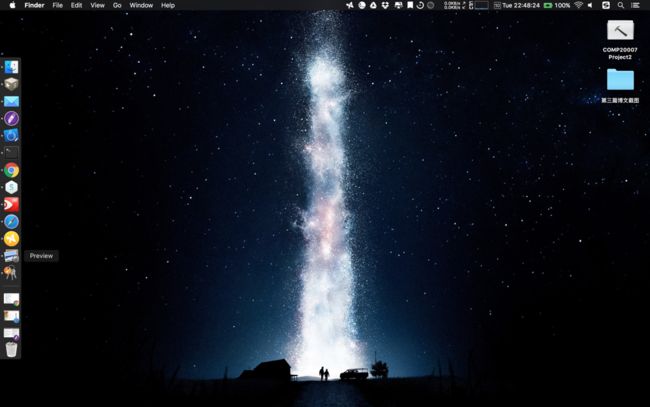Open Notification Center icon
Screen dimensions: 650x407
click(635, 5)
